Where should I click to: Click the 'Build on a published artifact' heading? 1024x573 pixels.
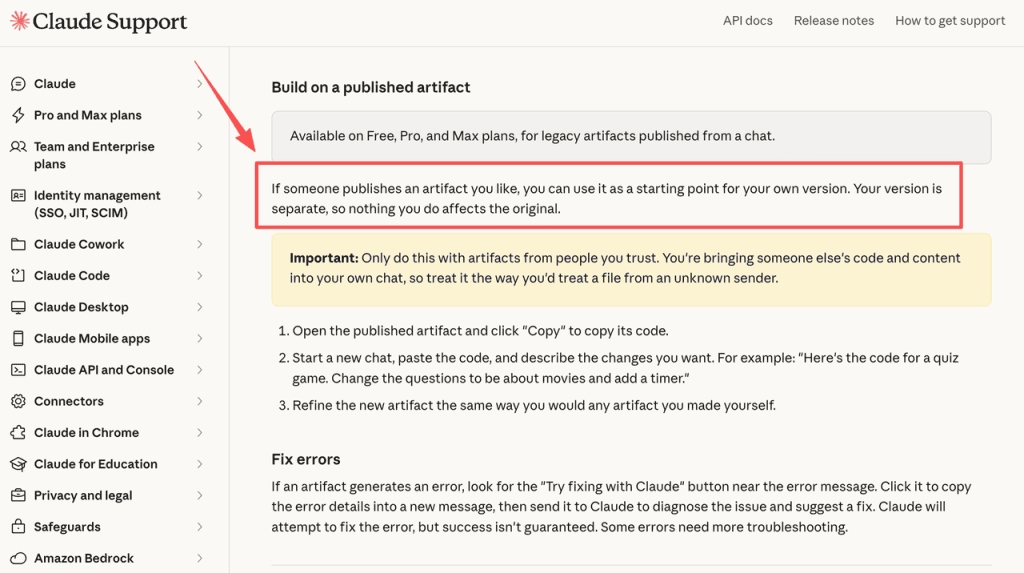371,88
